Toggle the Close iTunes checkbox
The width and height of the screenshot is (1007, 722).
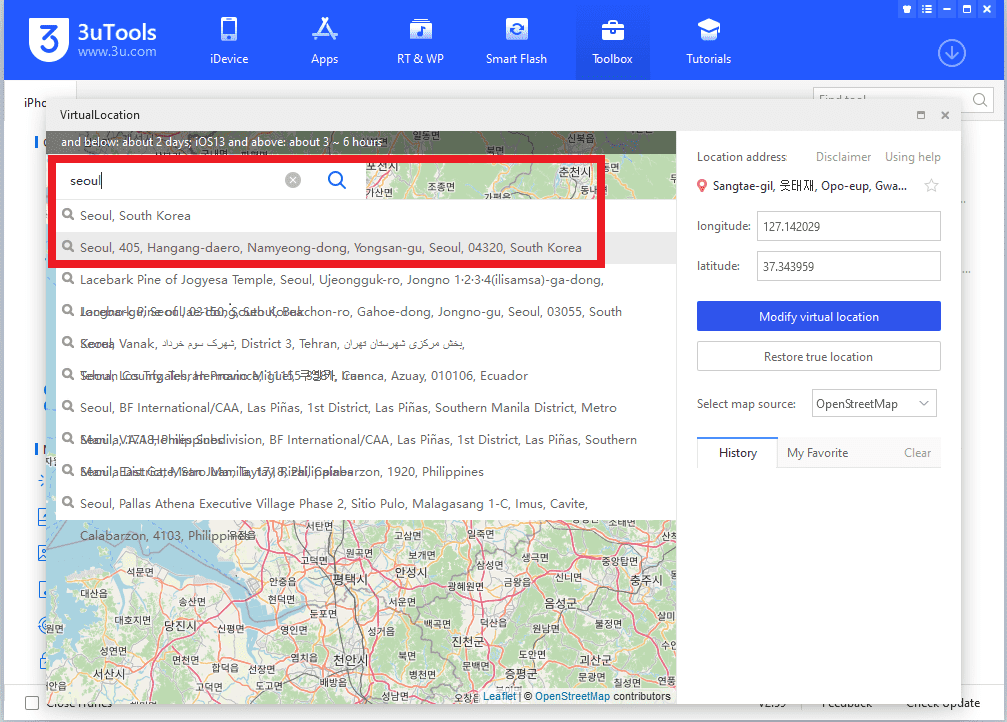point(32,703)
